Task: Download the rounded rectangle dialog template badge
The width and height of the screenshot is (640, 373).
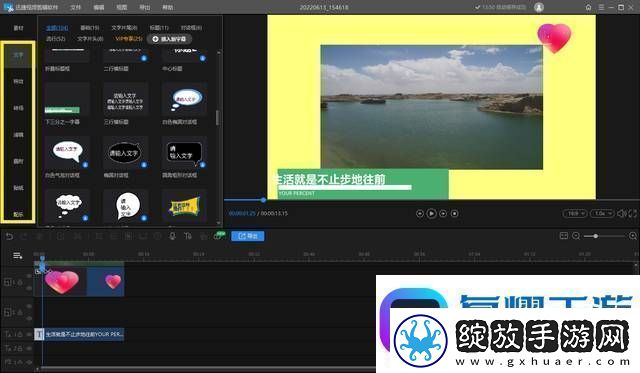Action: click(x=202, y=165)
